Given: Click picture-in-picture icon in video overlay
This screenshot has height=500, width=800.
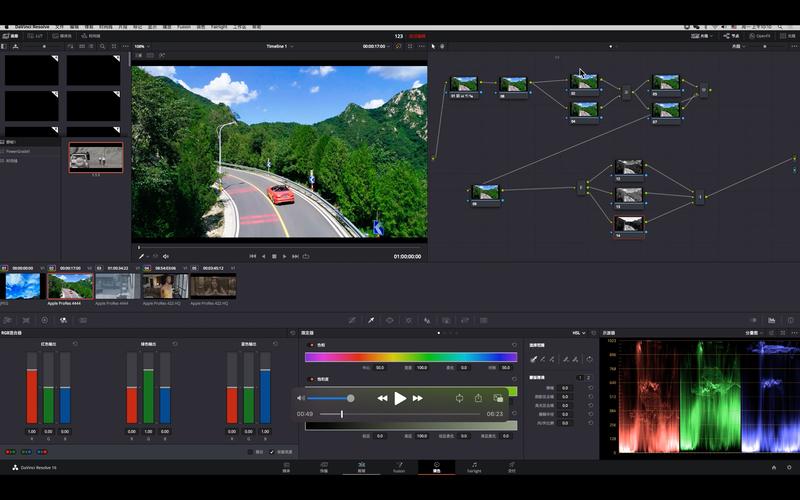Looking at the screenshot, I should 498,398.
